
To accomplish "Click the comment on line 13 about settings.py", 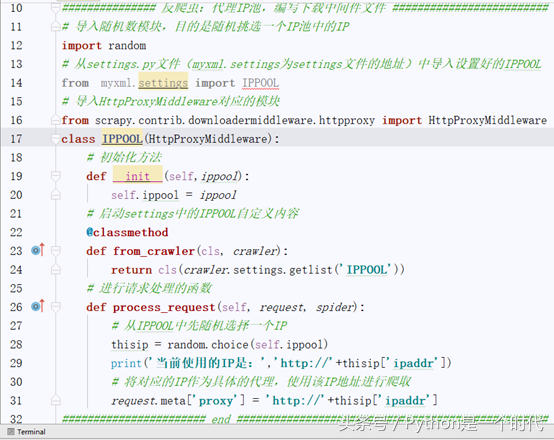I will [x=301, y=64].
